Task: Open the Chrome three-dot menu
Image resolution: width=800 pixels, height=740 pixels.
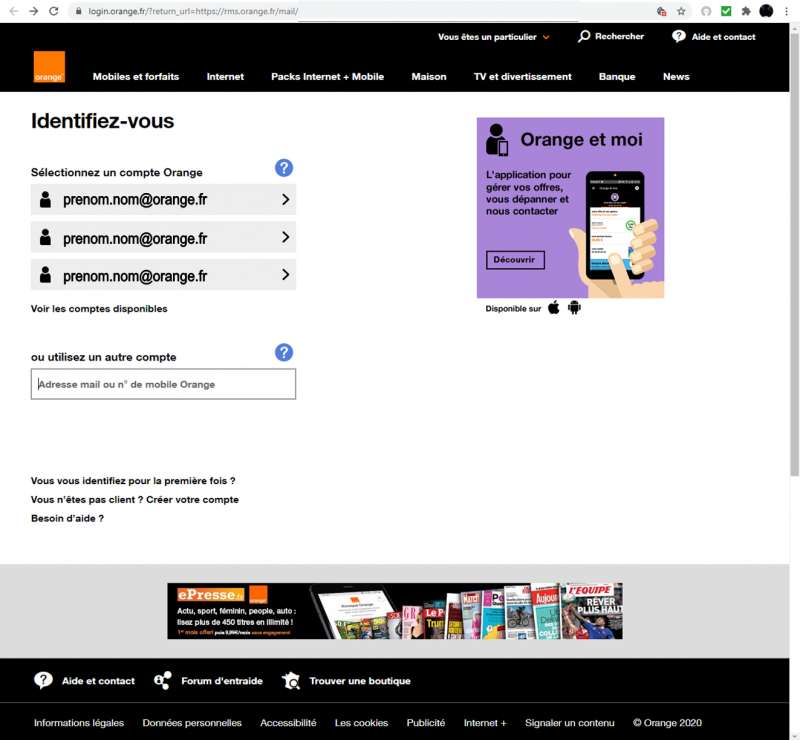Action: tap(787, 11)
